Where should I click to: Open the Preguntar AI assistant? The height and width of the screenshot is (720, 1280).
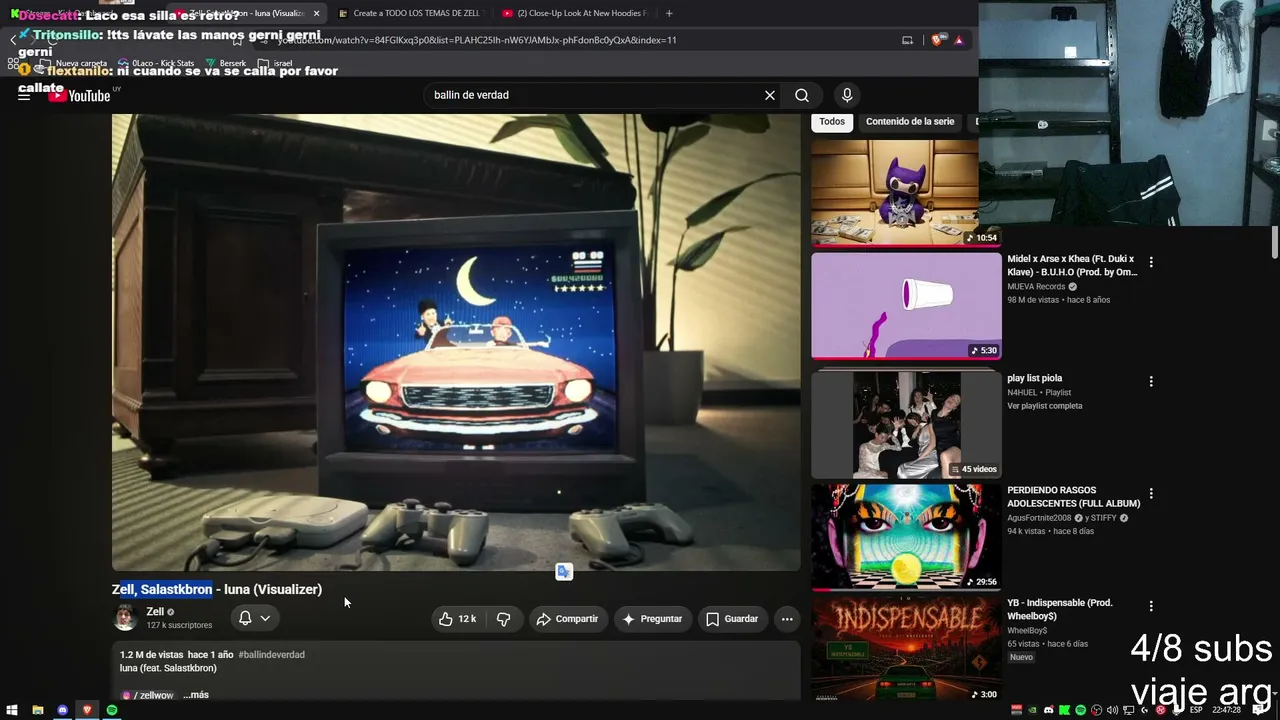[x=652, y=619]
